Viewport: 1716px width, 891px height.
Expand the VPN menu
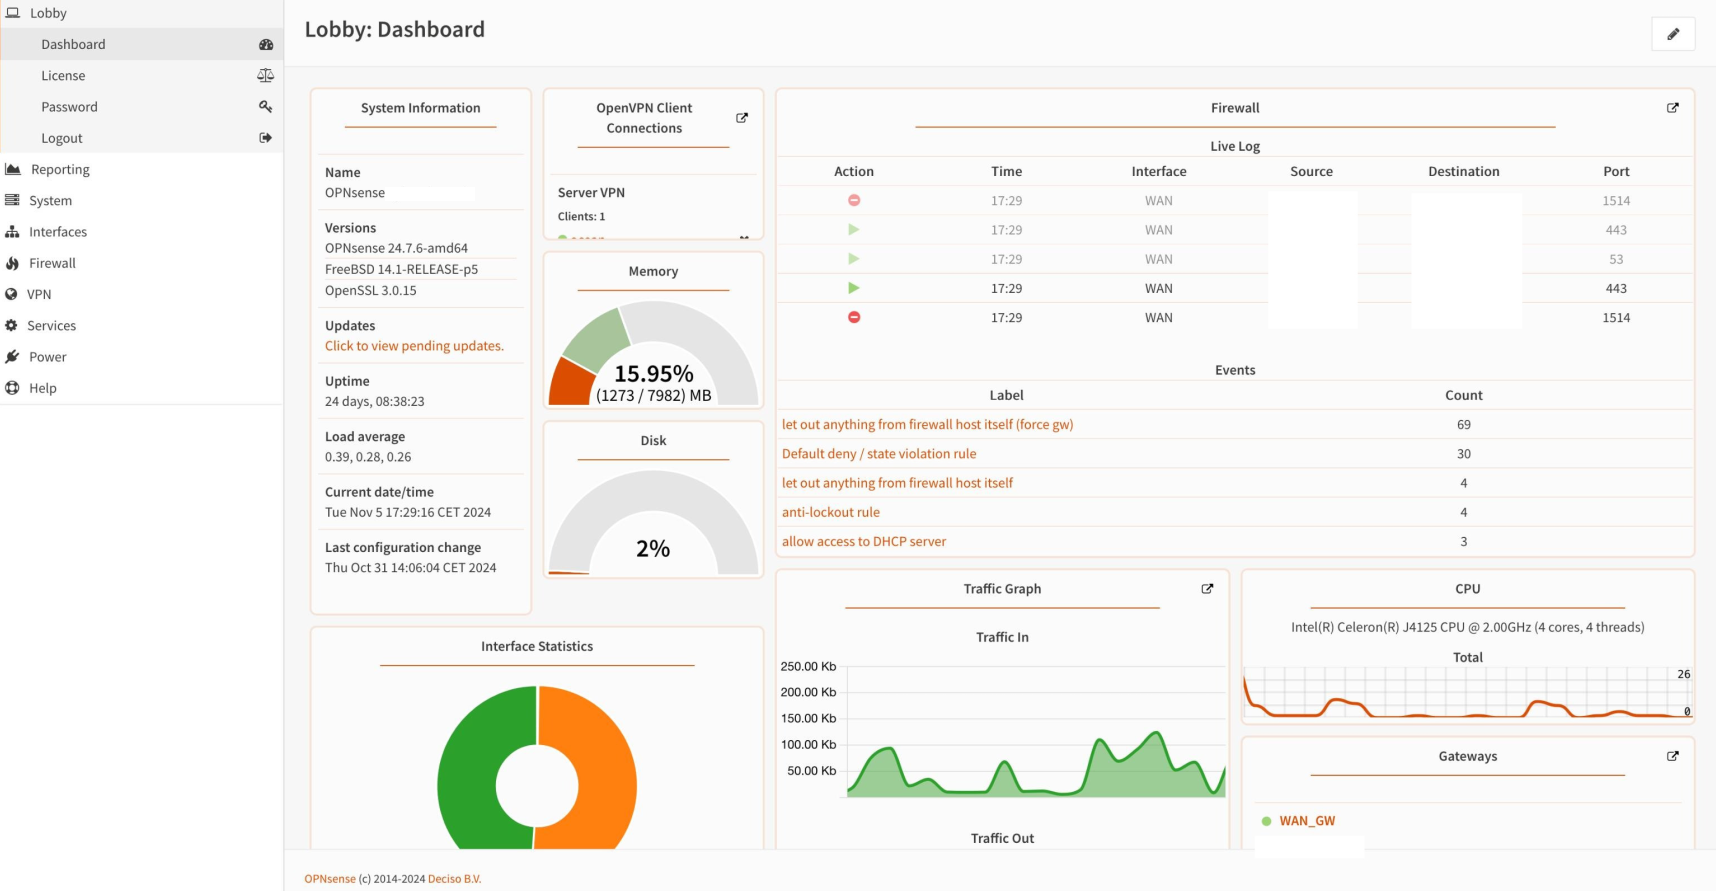141,294
